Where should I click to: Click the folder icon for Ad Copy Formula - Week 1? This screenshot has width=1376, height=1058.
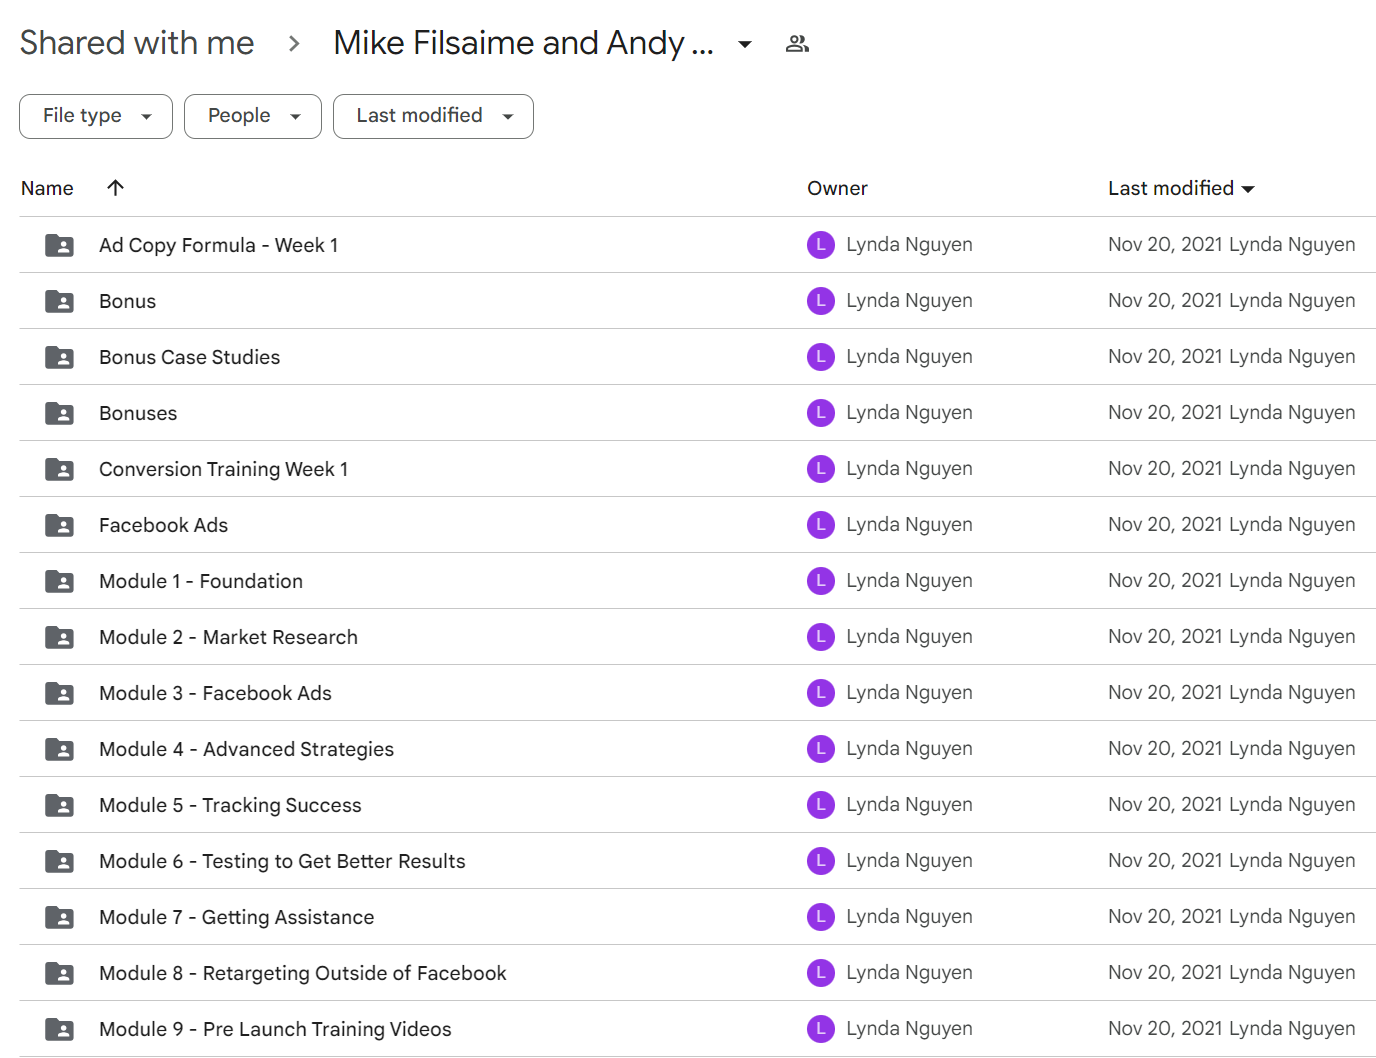[59, 245]
